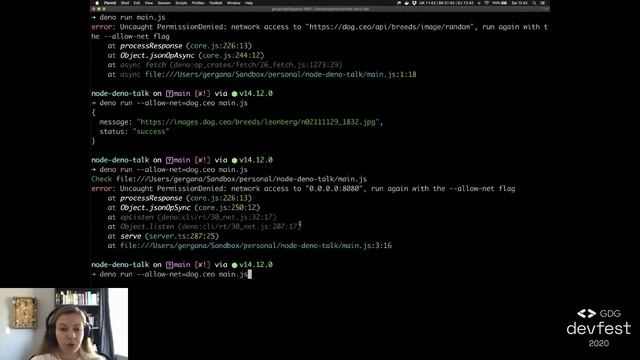The image size is (640, 360).
Task: Click the "0.0.0.0:8080" address in error
Action: tap(334, 189)
